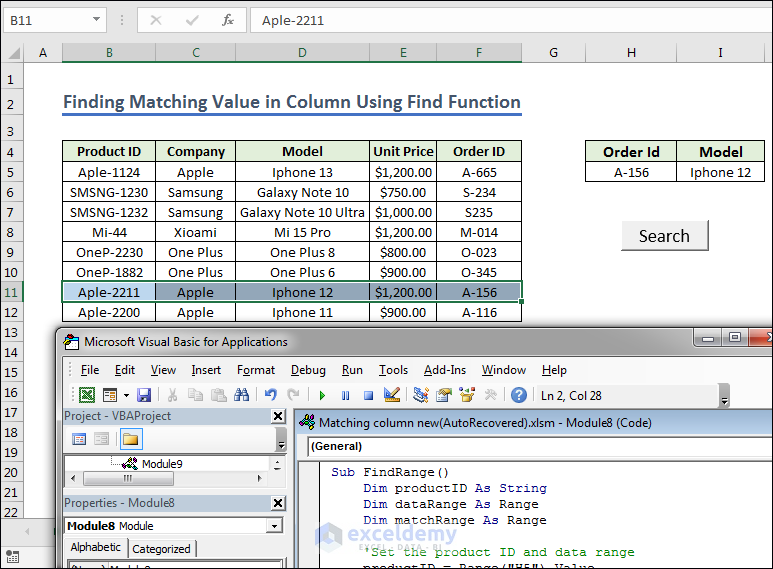This screenshot has height=569, width=773.
Task: Open the Debug menu
Action: tap(308, 370)
